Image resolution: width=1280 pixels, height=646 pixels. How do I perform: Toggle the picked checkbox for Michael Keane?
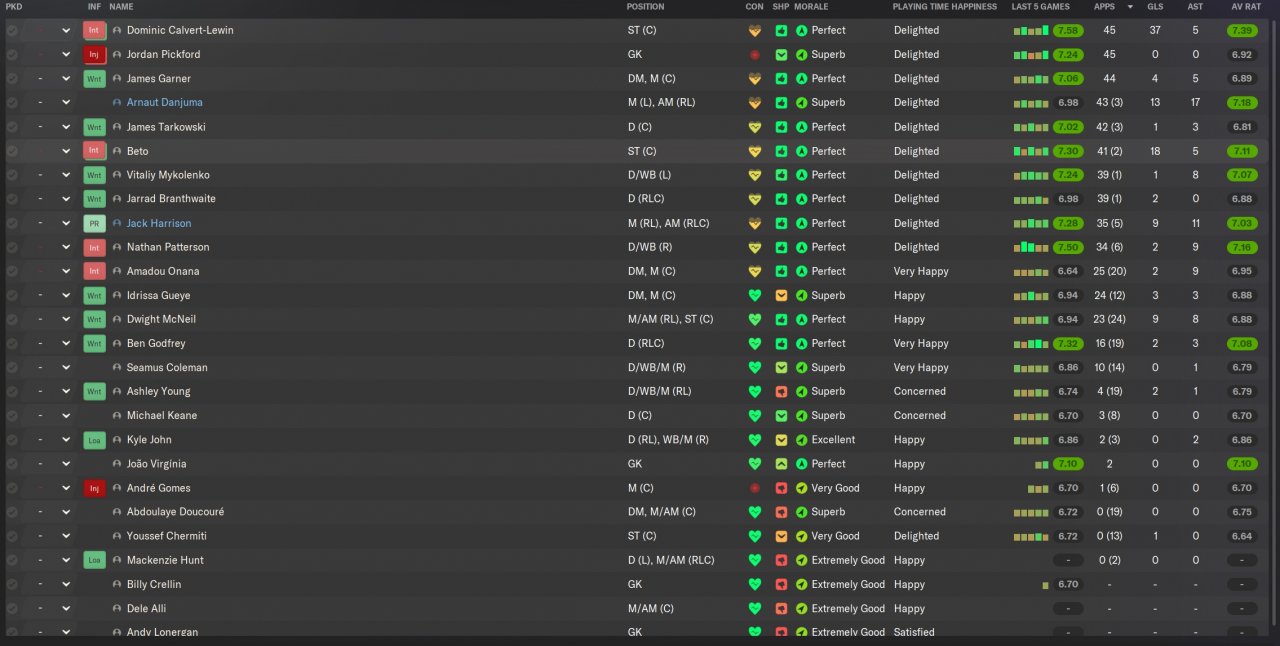[12, 415]
